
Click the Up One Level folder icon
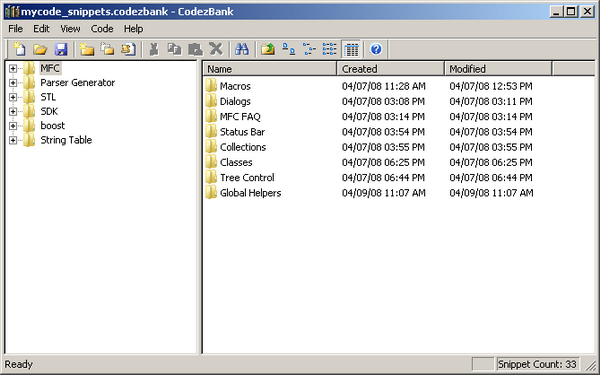(268, 49)
